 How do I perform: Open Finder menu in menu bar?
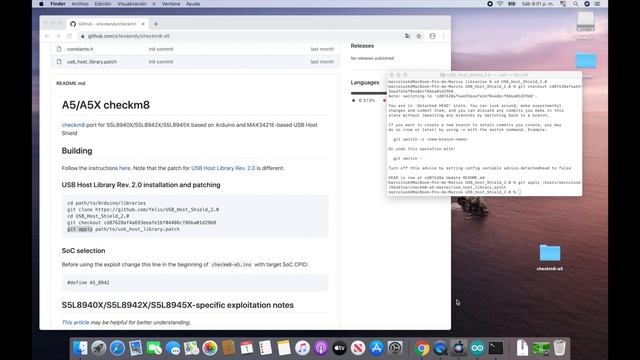[58, 4]
